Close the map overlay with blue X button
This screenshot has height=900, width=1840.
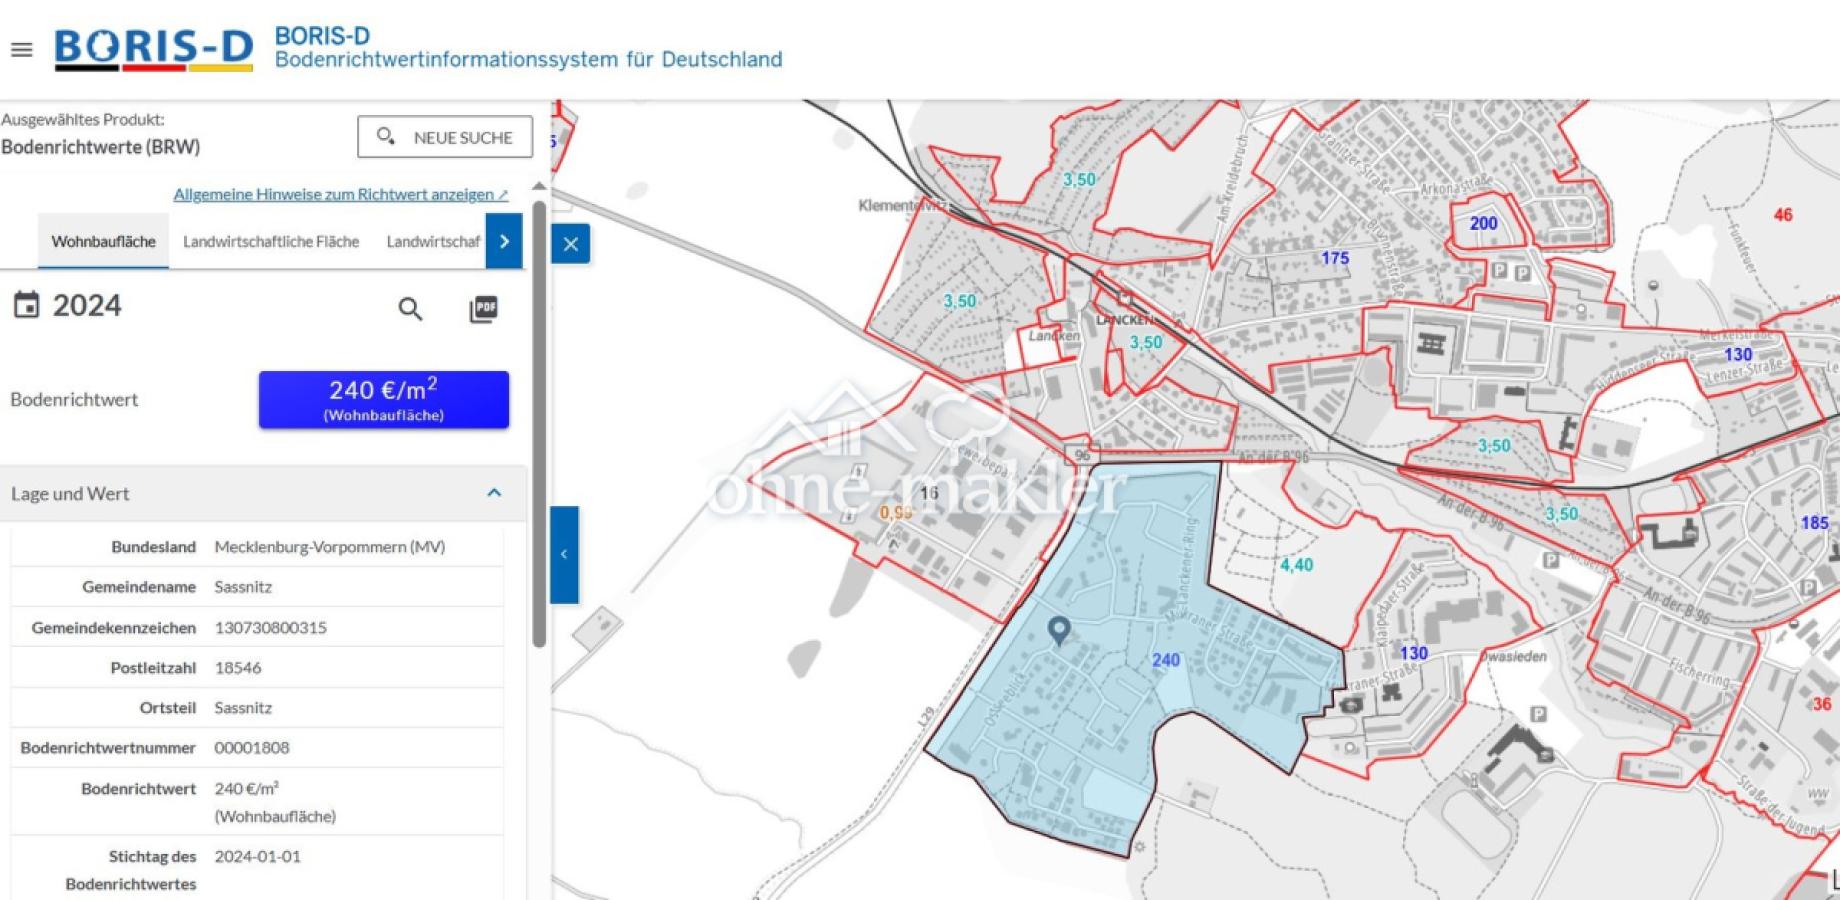(x=570, y=244)
